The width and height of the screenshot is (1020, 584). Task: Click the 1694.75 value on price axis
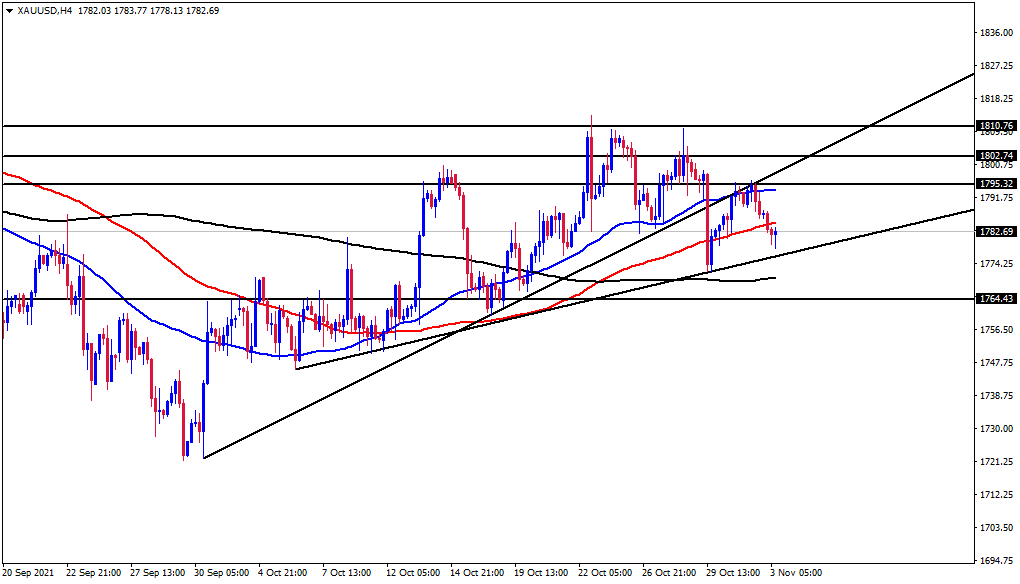pos(997,561)
